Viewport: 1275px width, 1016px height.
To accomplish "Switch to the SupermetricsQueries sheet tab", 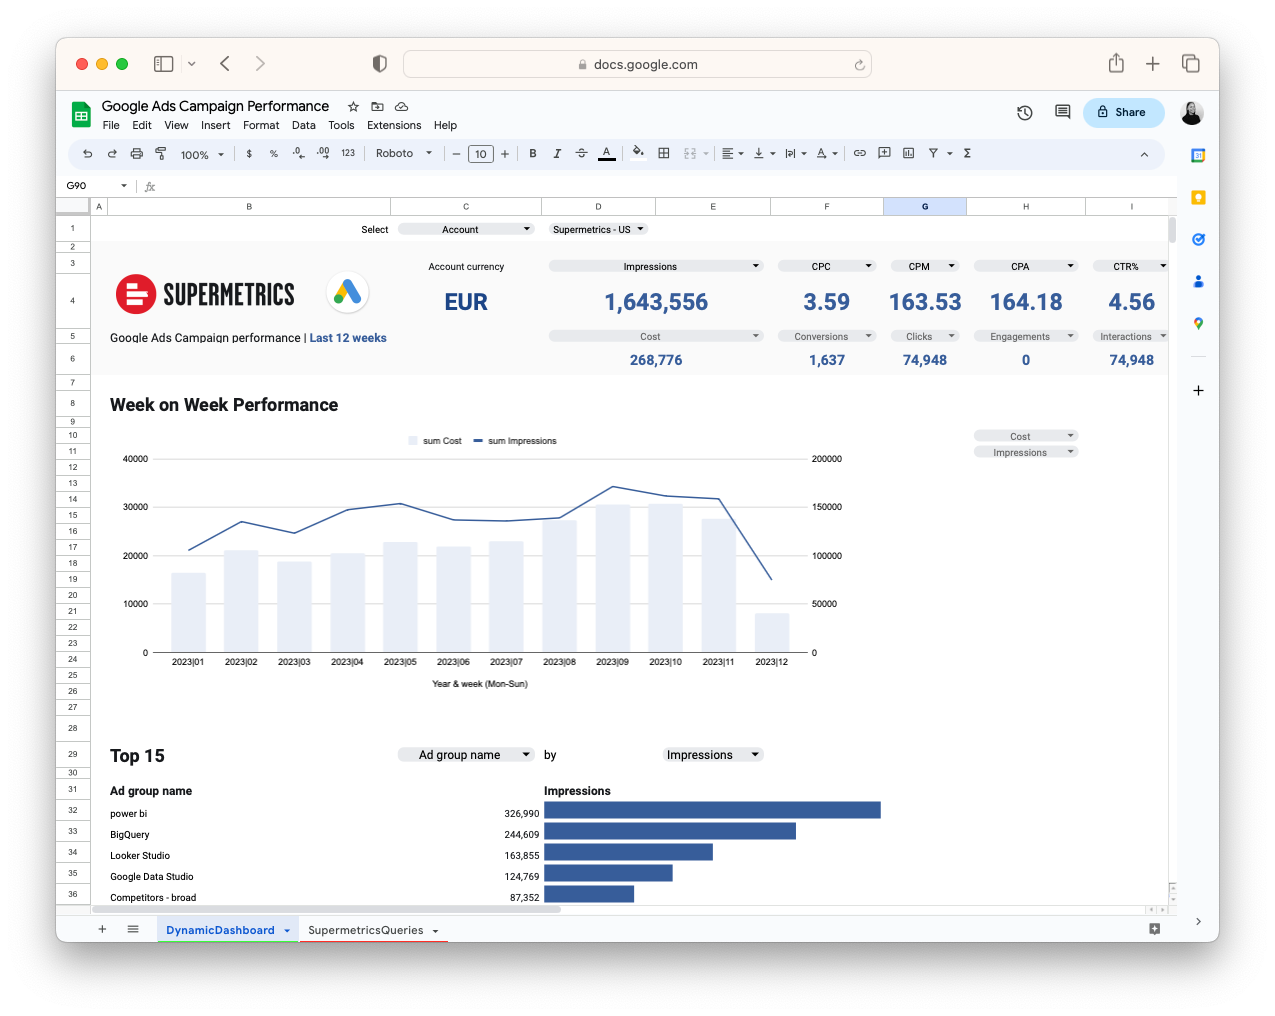I will click(366, 930).
